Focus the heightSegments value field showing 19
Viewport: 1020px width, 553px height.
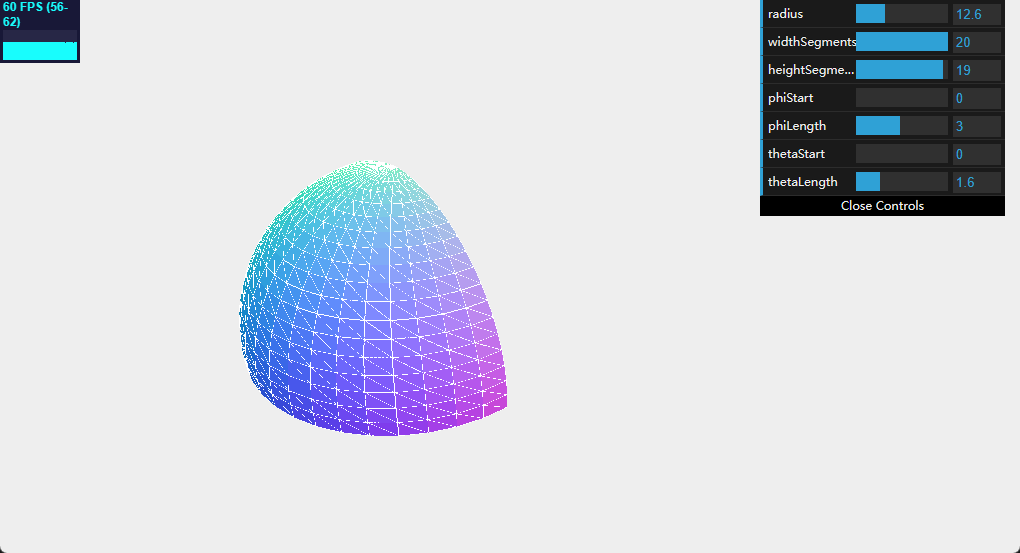point(976,70)
